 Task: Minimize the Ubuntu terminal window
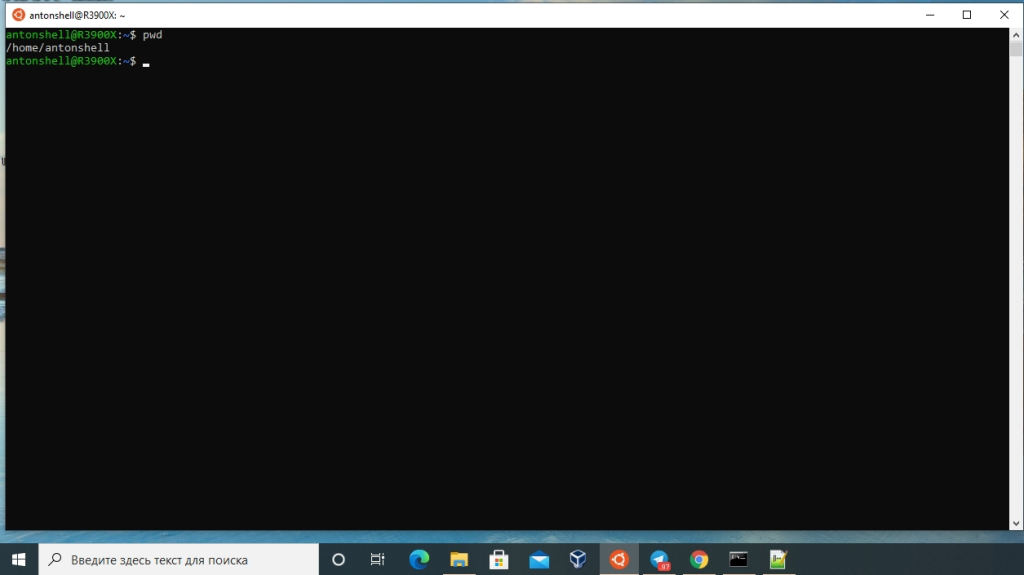[930, 14]
